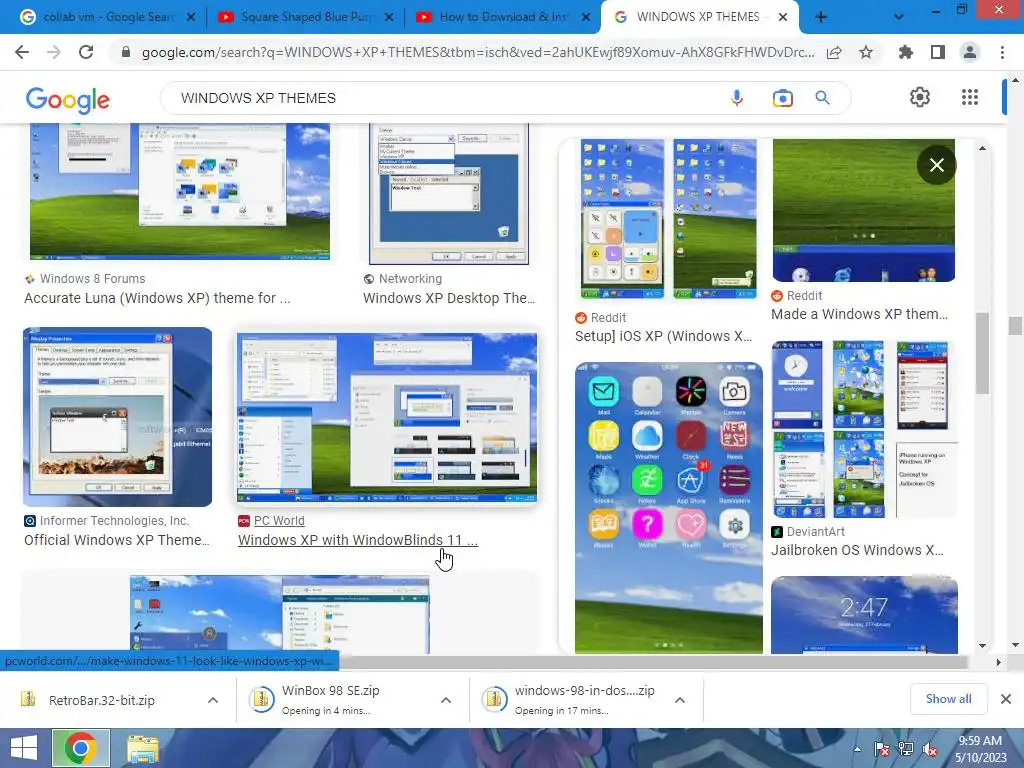Open a new browser tab

pyautogui.click(x=821, y=18)
